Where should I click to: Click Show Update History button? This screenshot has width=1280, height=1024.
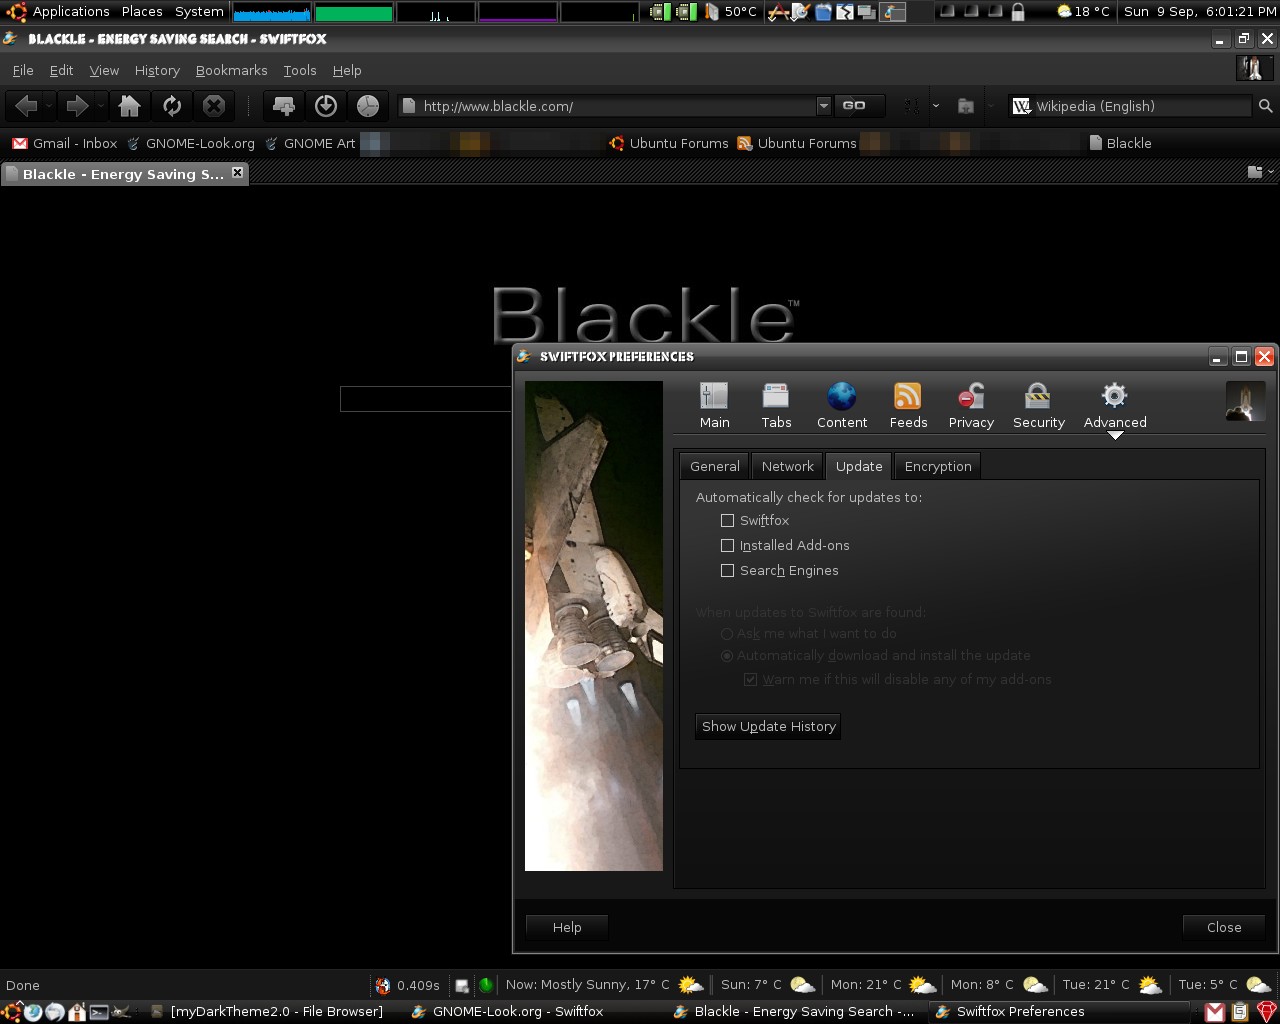[768, 726]
